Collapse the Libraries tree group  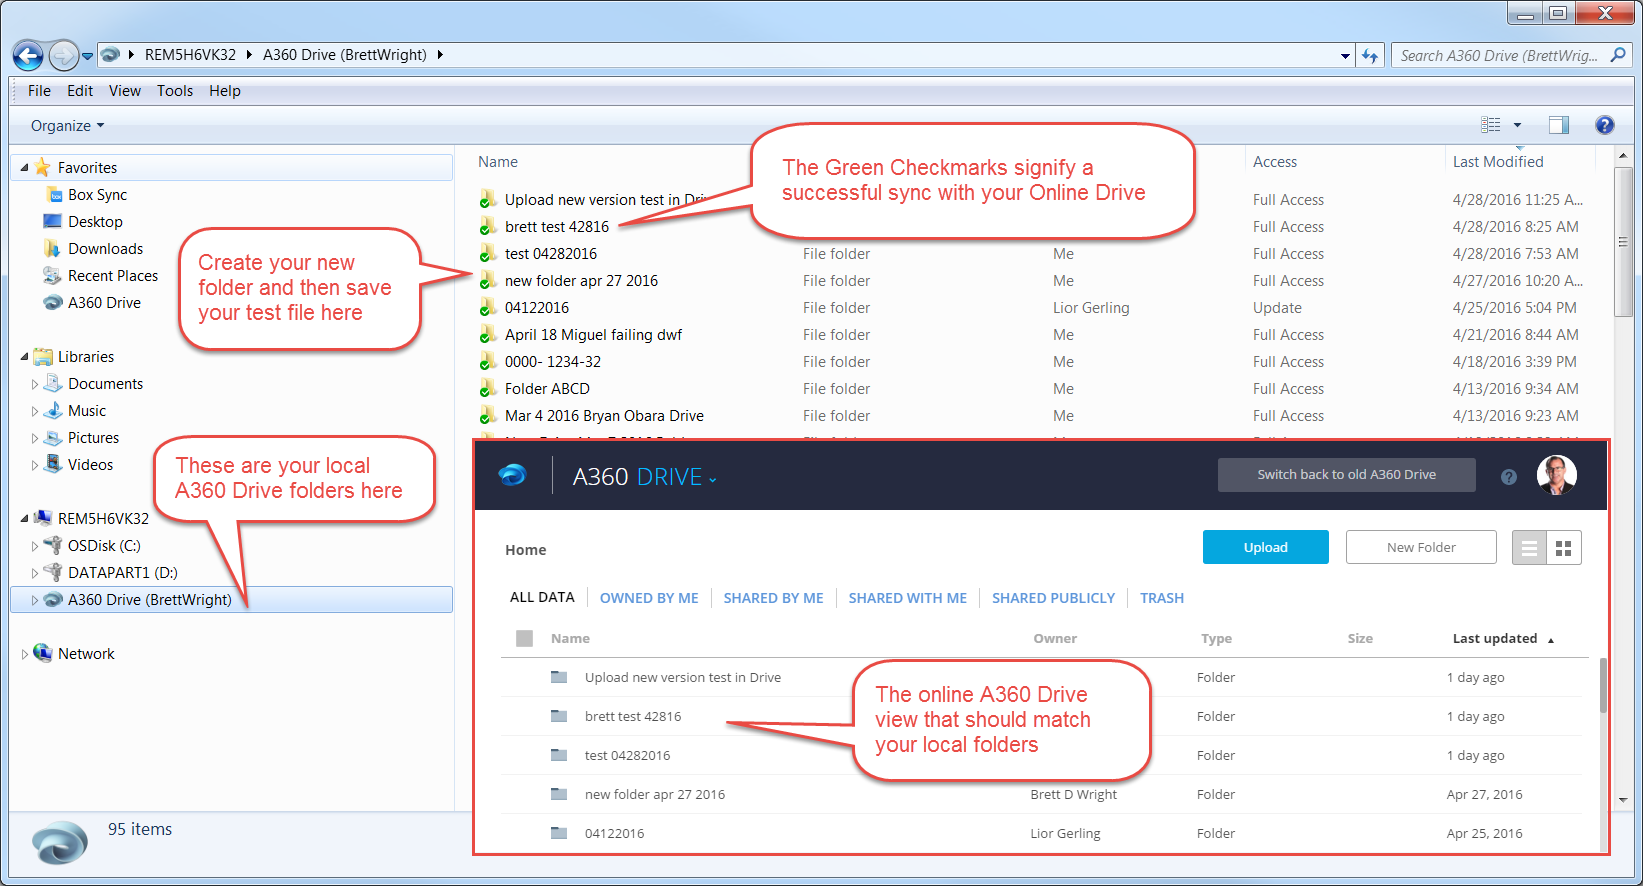click(24, 356)
